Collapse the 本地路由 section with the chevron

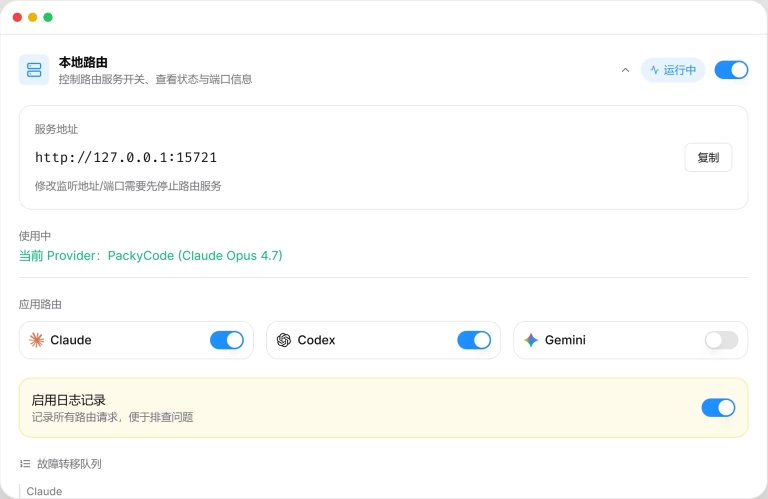[x=625, y=70]
